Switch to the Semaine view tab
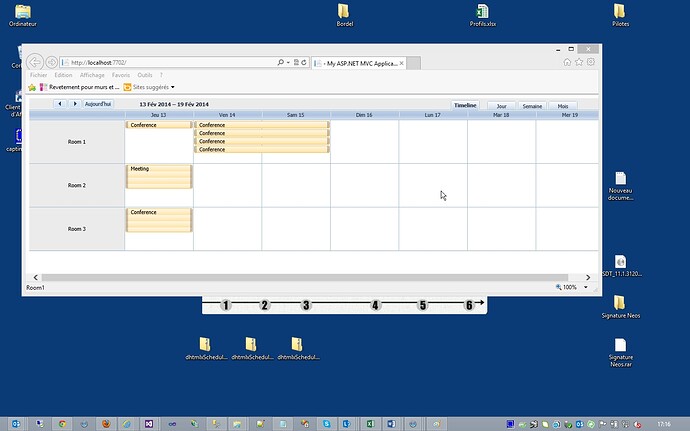Image resolution: width=690 pixels, height=431 pixels. pyautogui.click(x=532, y=106)
